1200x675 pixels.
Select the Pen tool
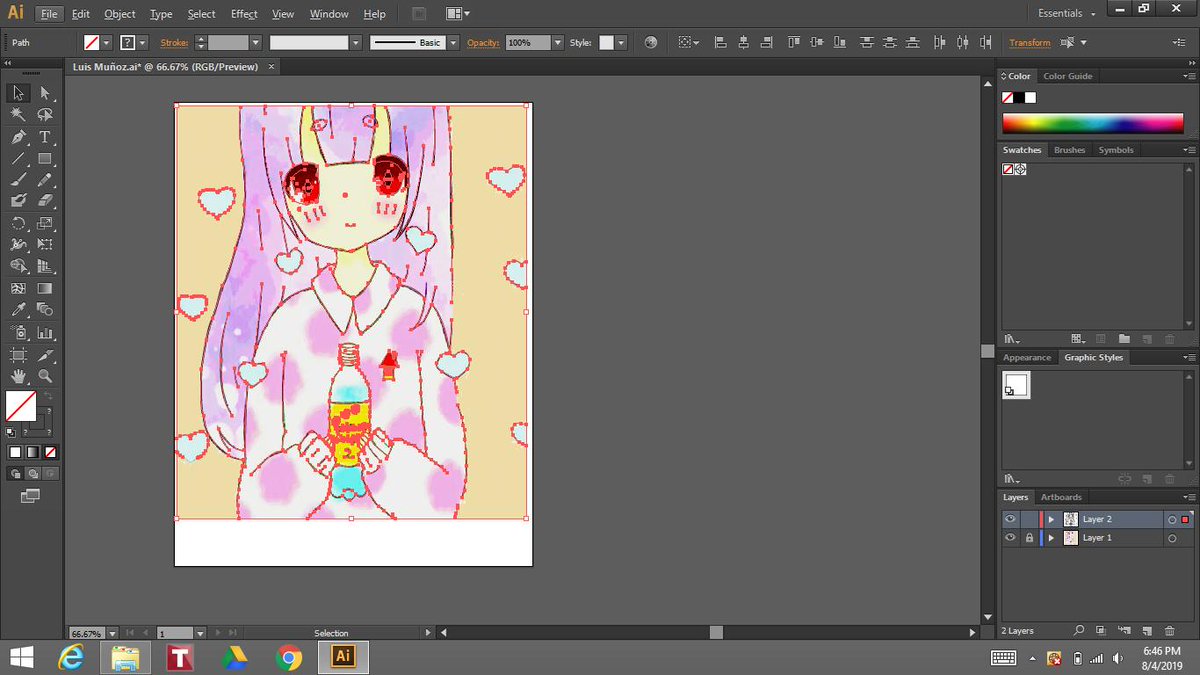(18, 137)
